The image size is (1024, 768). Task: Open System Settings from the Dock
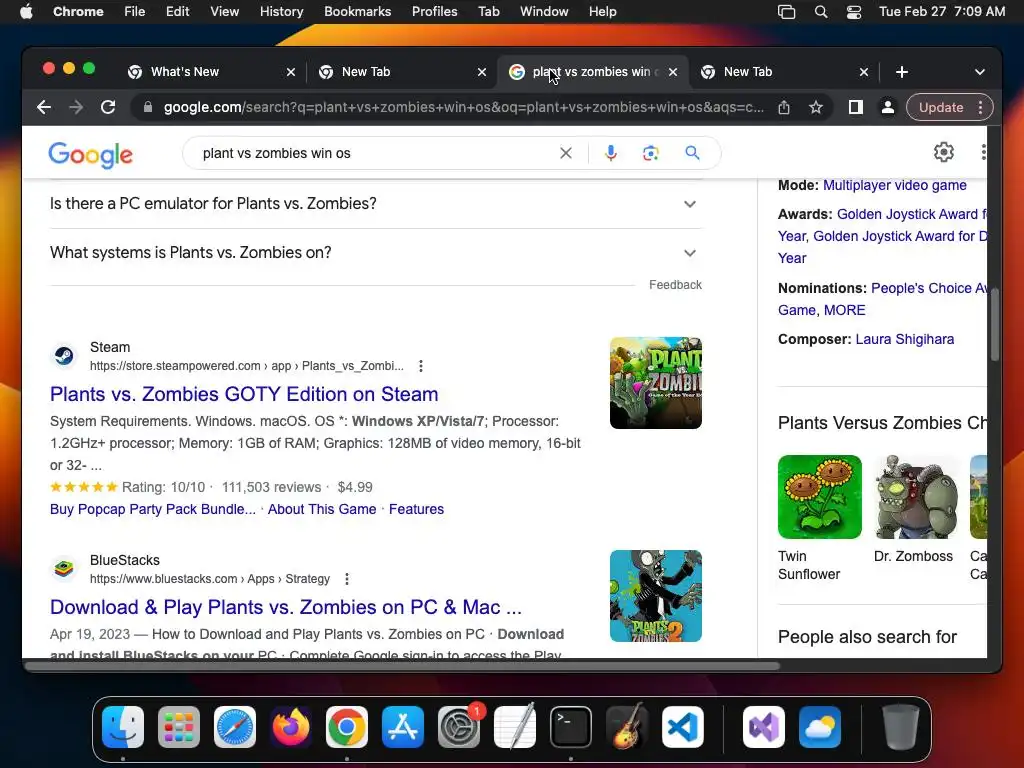click(x=458, y=727)
